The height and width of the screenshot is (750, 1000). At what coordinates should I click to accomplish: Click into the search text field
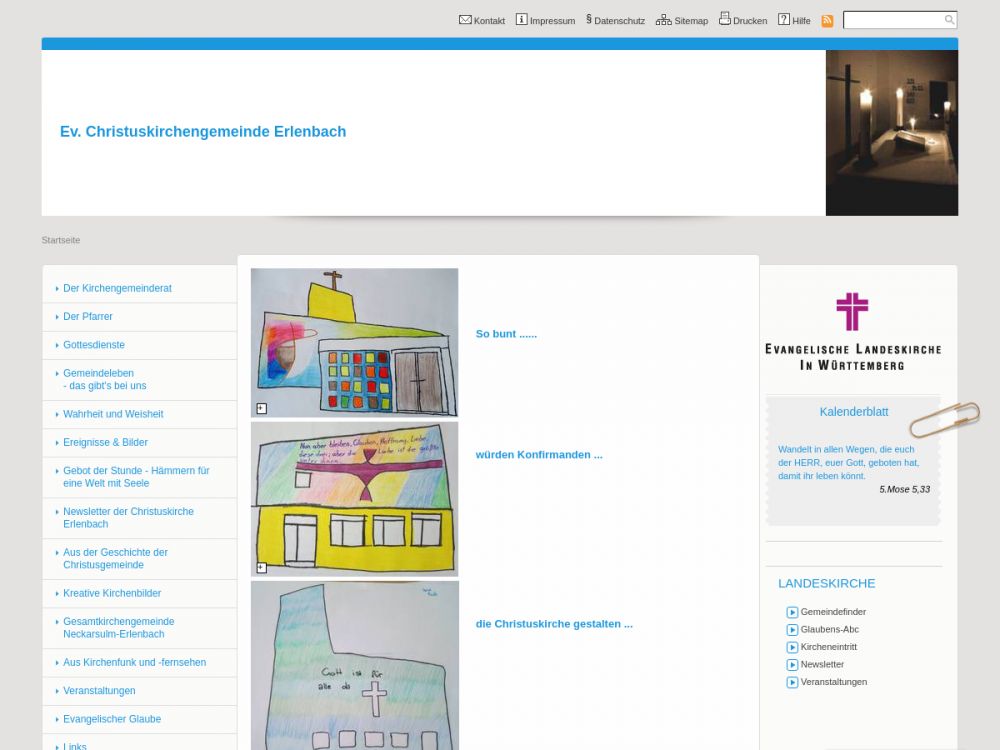point(893,20)
